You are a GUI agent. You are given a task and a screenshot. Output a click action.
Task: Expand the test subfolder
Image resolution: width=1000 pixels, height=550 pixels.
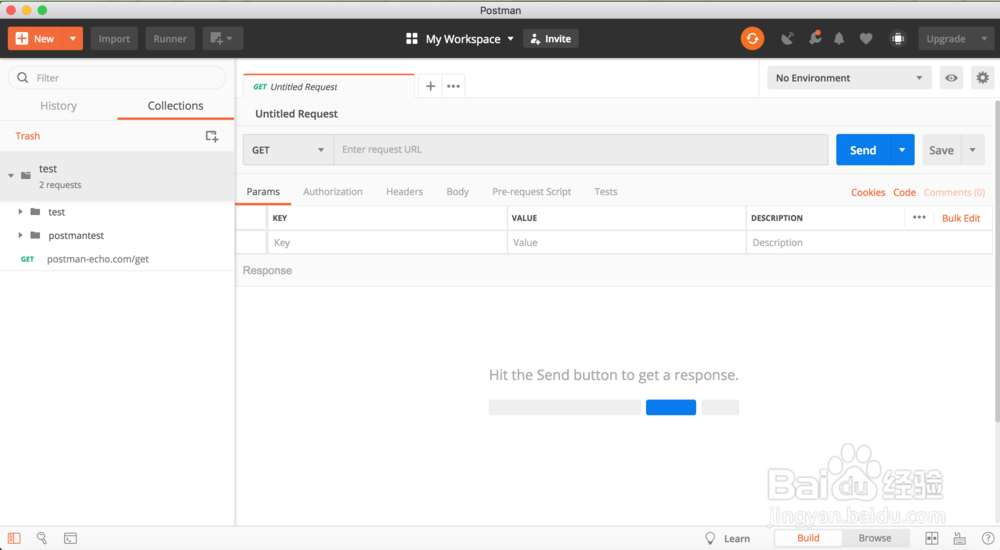coord(20,211)
